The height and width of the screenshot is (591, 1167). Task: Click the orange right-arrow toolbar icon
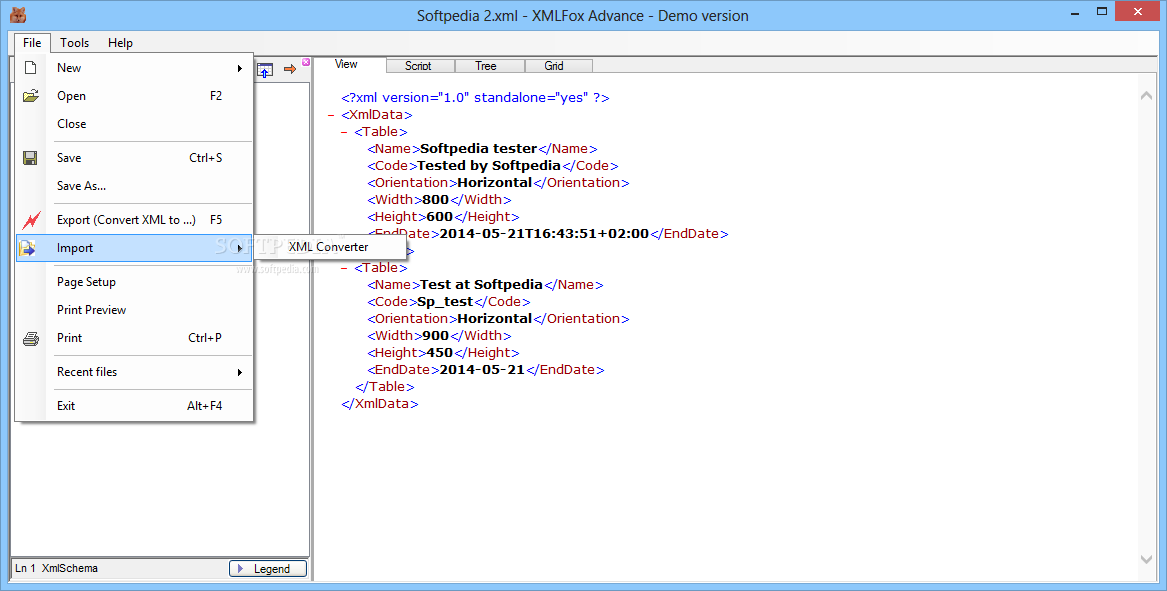290,69
